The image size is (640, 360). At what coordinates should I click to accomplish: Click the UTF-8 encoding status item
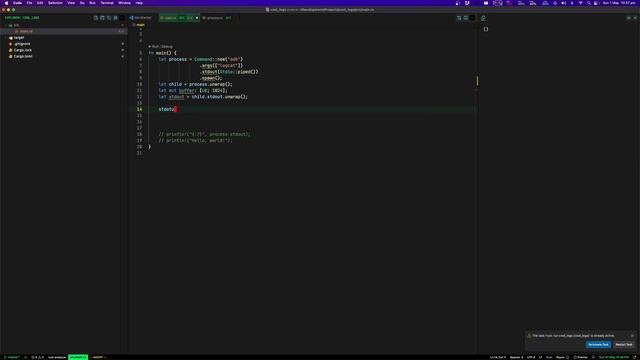tap(531, 358)
